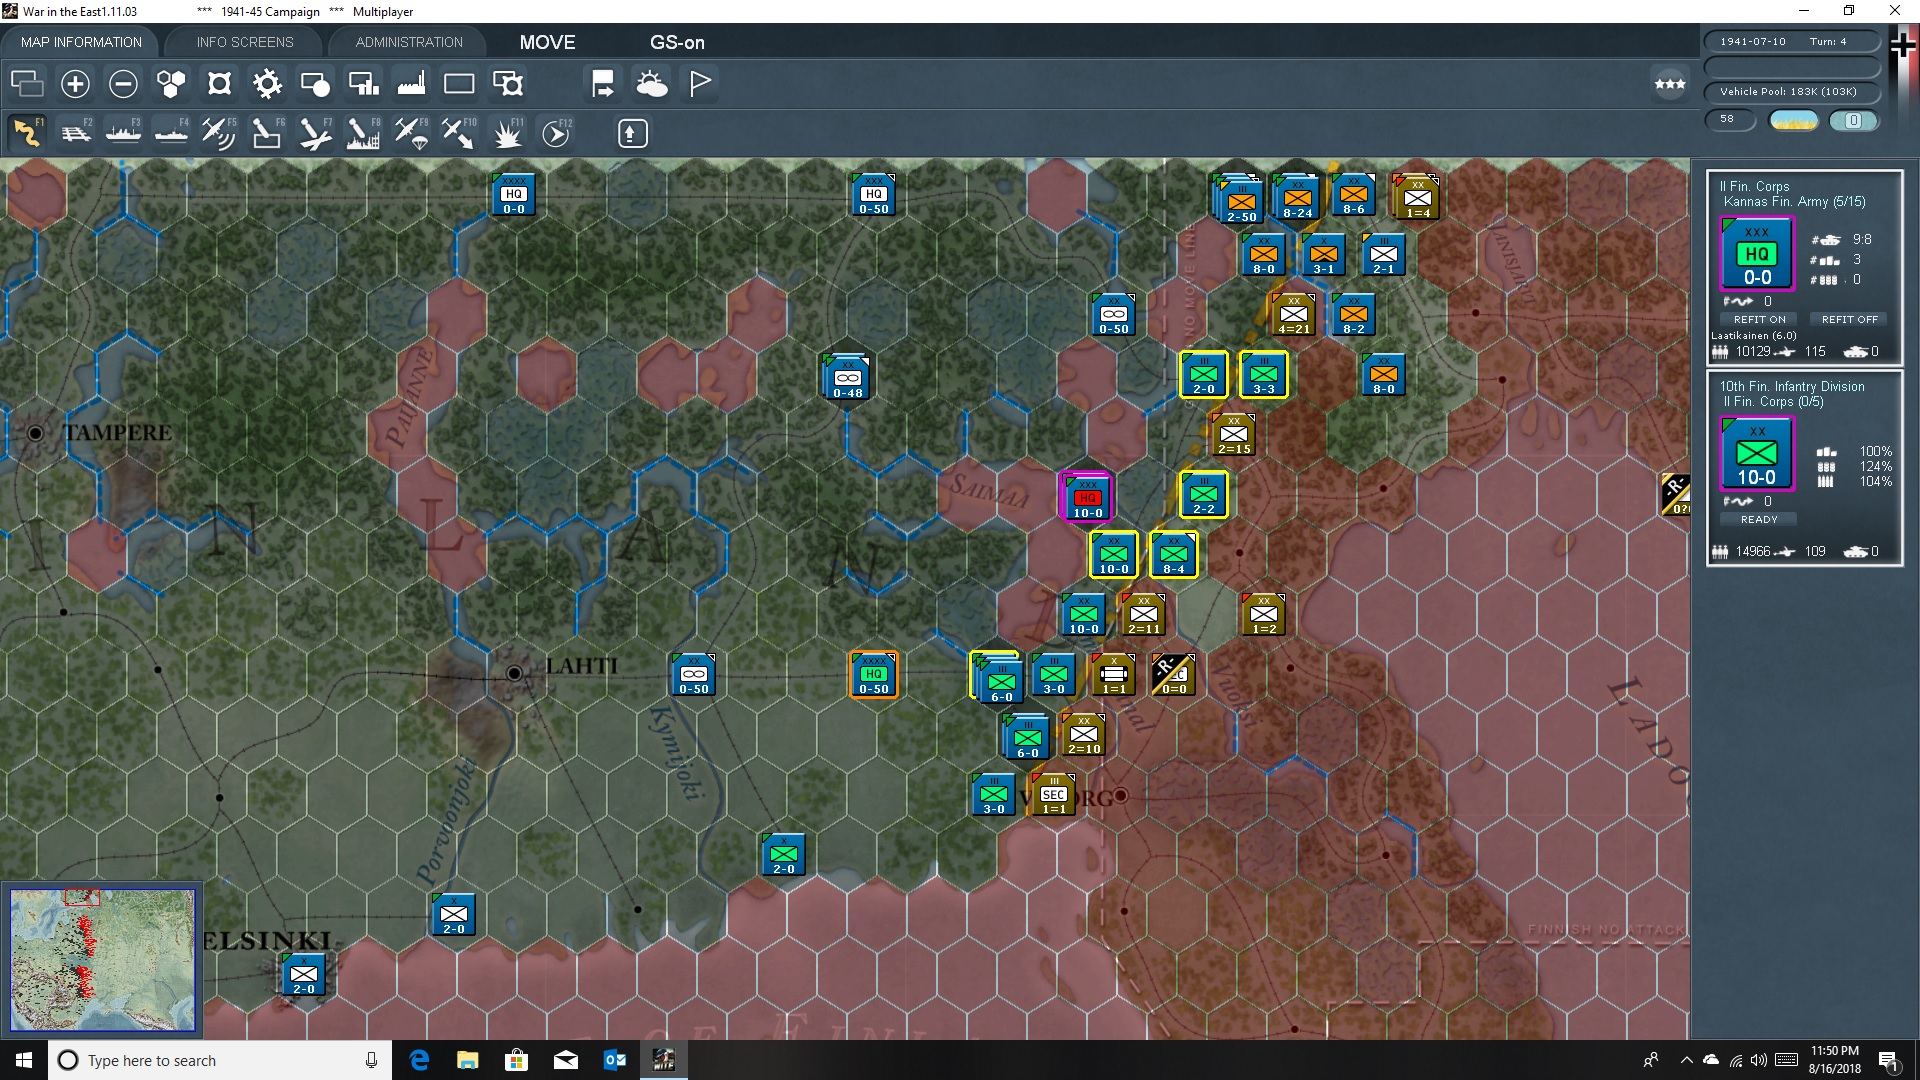Click the taskbar search box
This screenshot has width=1920, height=1080.
pos(220,1060)
